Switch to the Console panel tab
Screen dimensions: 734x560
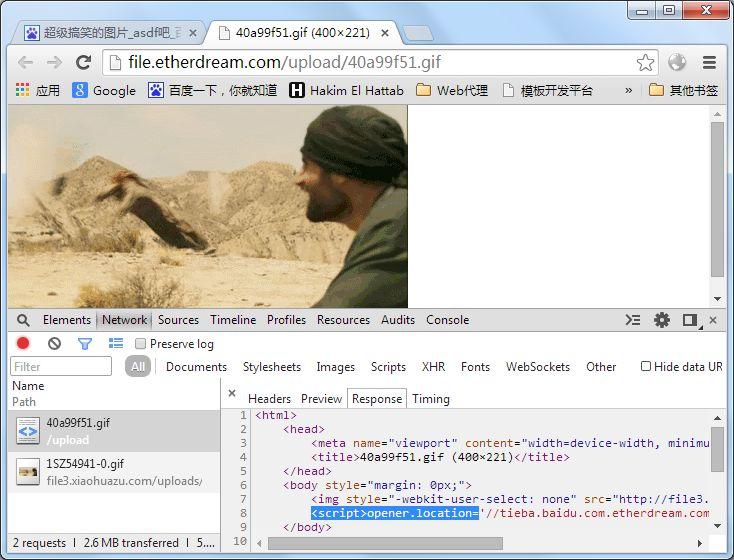(447, 320)
